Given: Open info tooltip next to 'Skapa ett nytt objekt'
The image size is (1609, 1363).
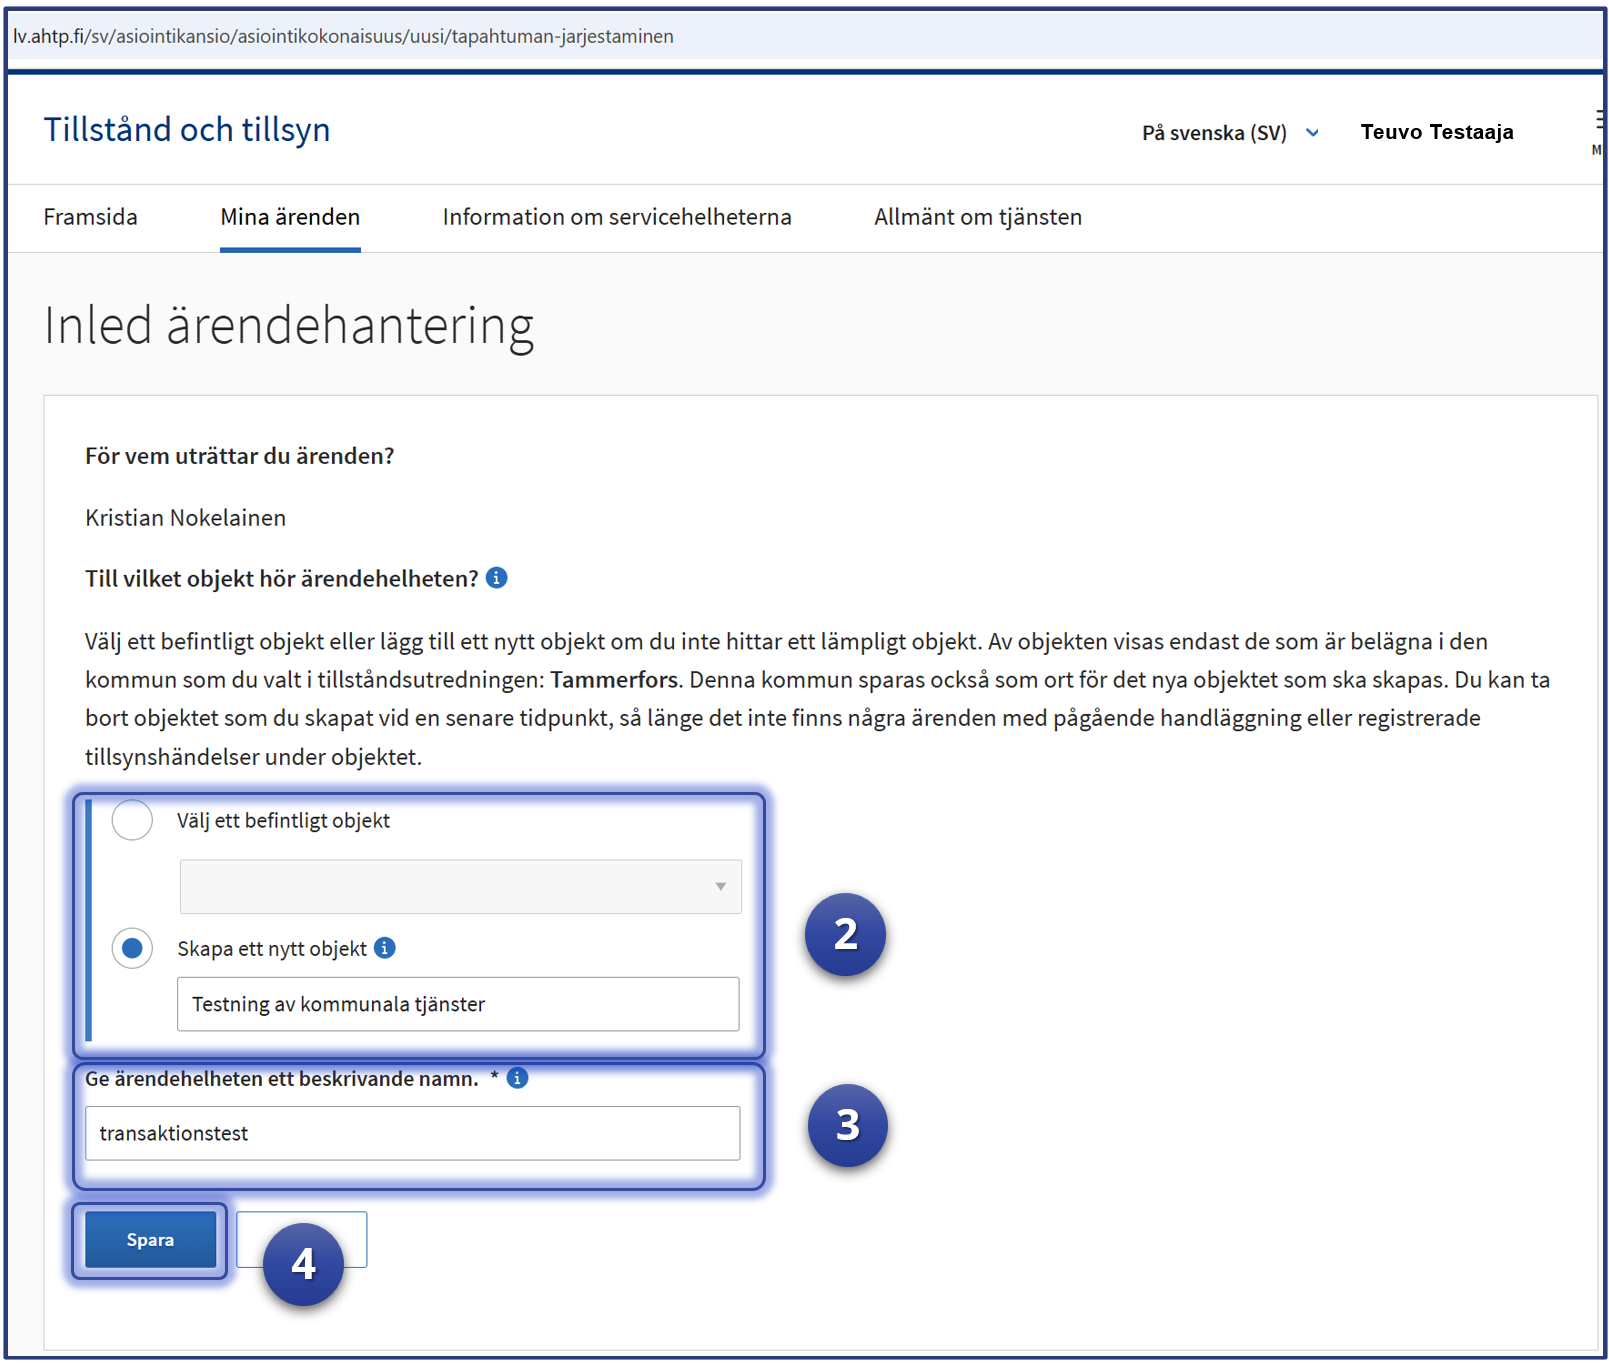Looking at the screenshot, I should point(385,948).
